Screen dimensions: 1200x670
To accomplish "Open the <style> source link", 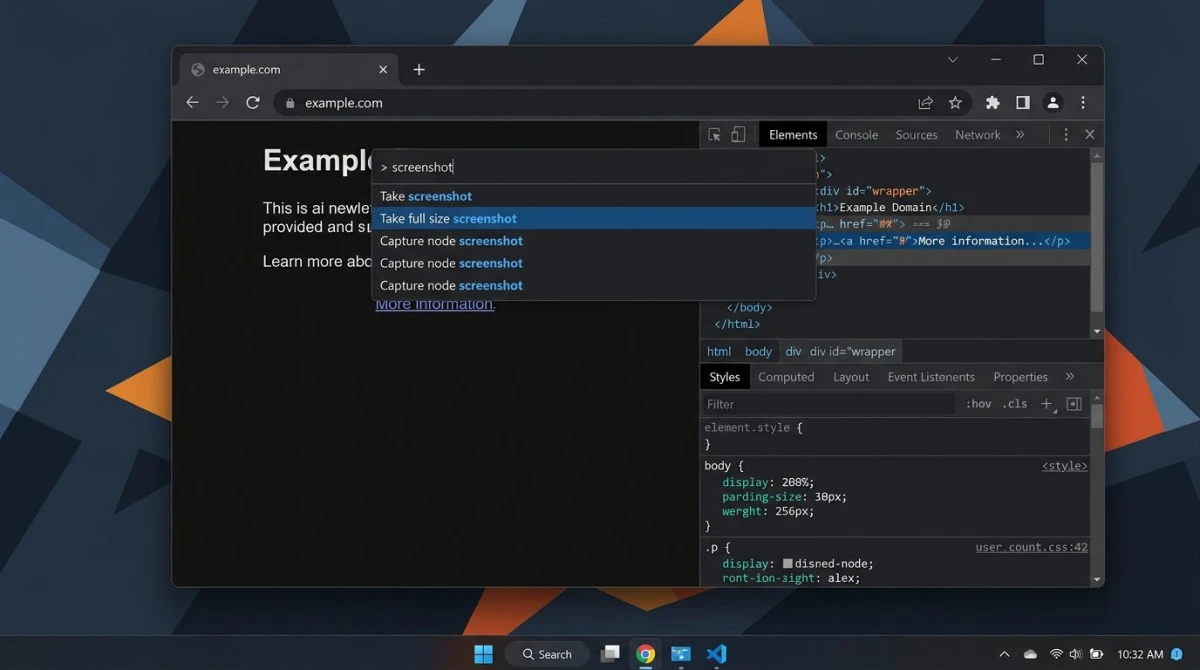I will [x=1064, y=466].
